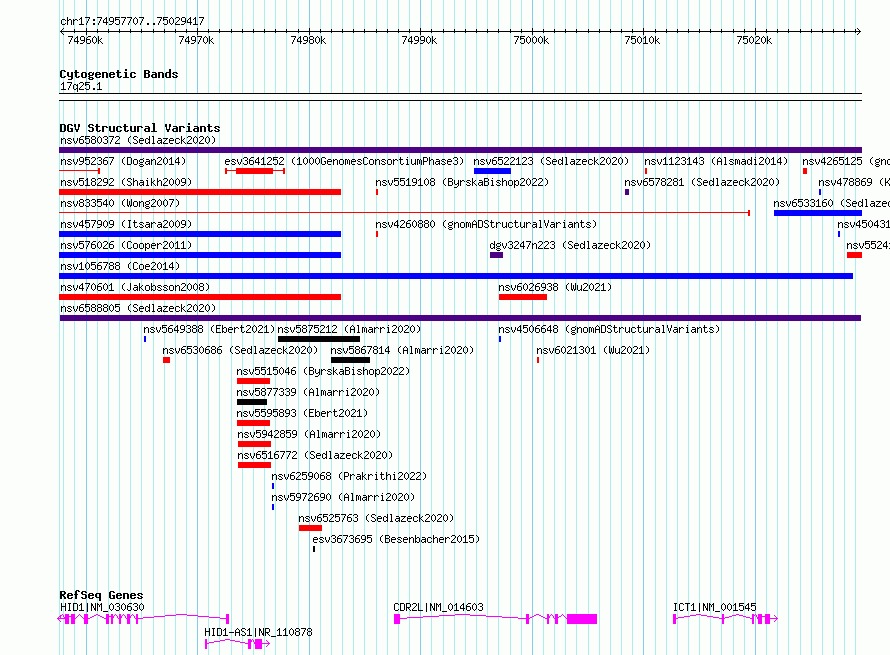Click the dgv3247n223 purple variant bar
The height and width of the screenshot is (655, 890).
pyautogui.click(x=497, y=255)
